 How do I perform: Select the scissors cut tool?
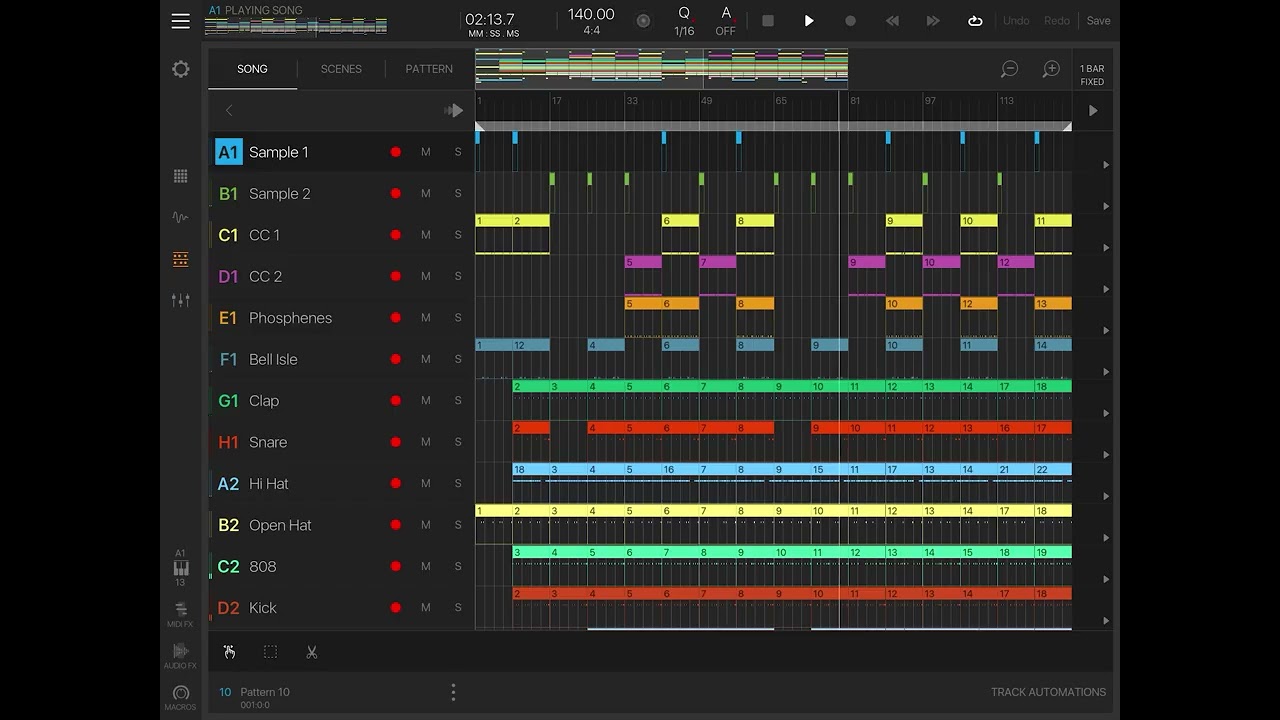coord(311,652)
